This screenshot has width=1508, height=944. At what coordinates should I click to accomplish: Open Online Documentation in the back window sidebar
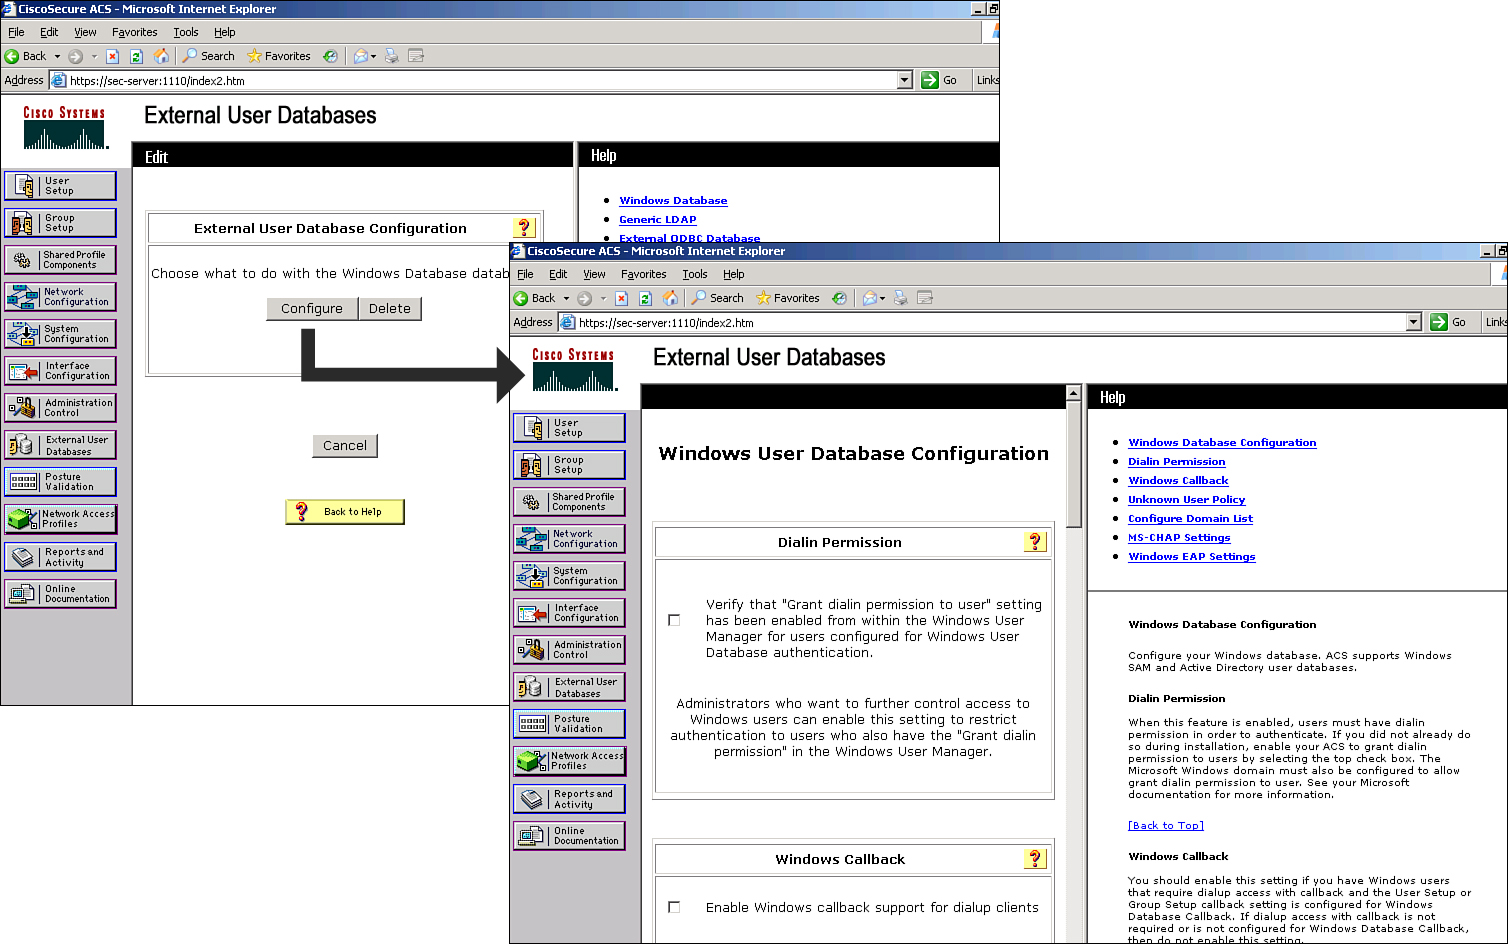(x=60, y=594)
